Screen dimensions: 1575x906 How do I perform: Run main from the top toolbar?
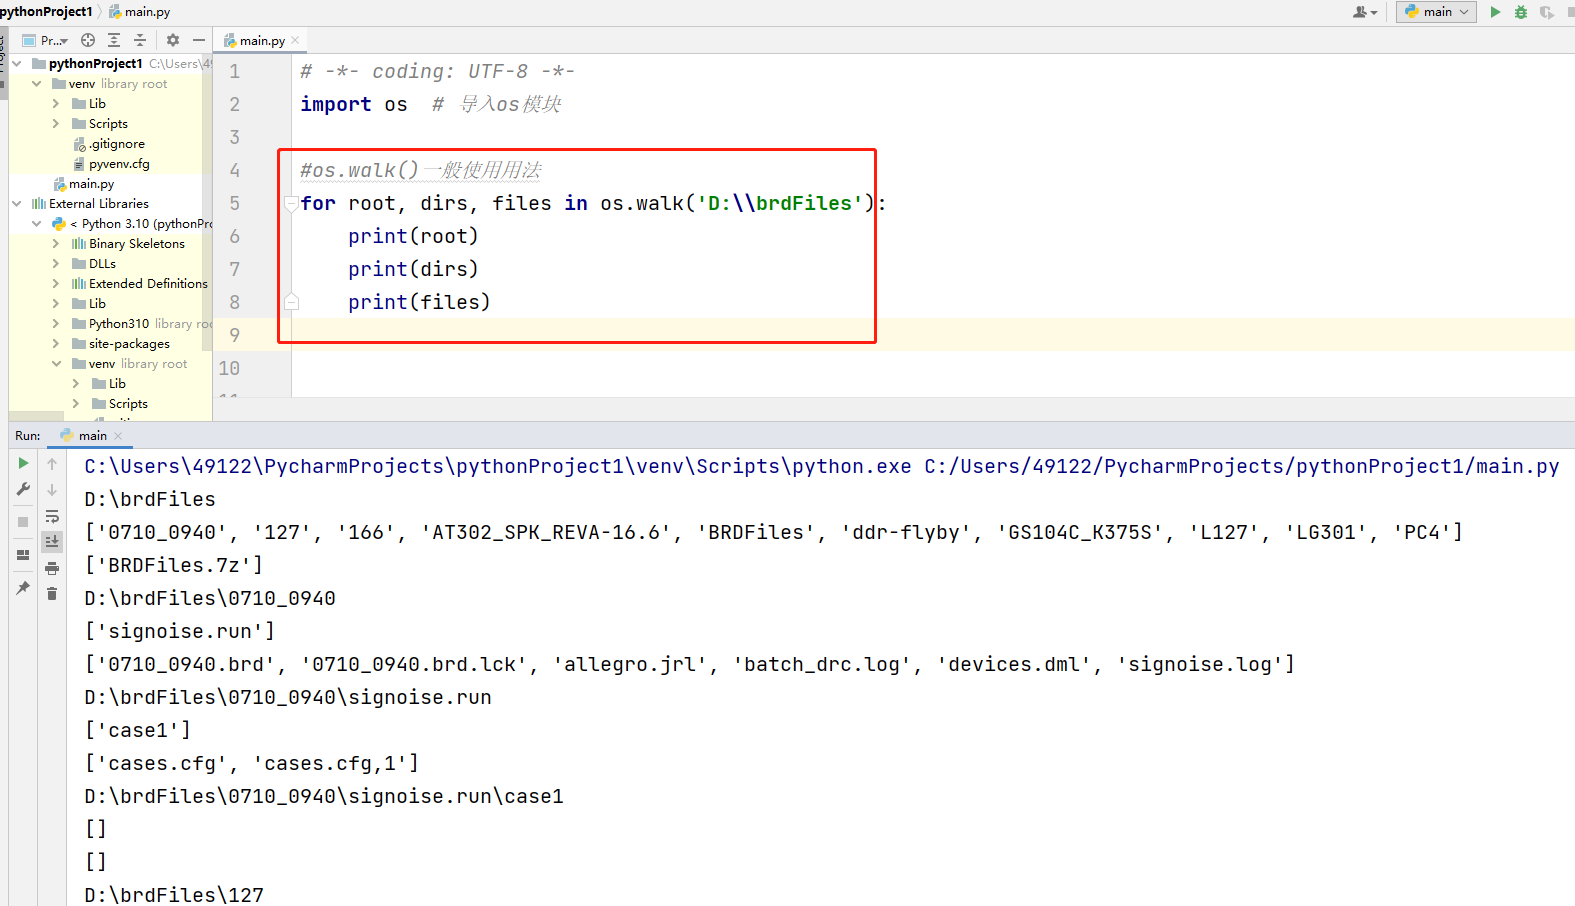tap(1495, 12)
